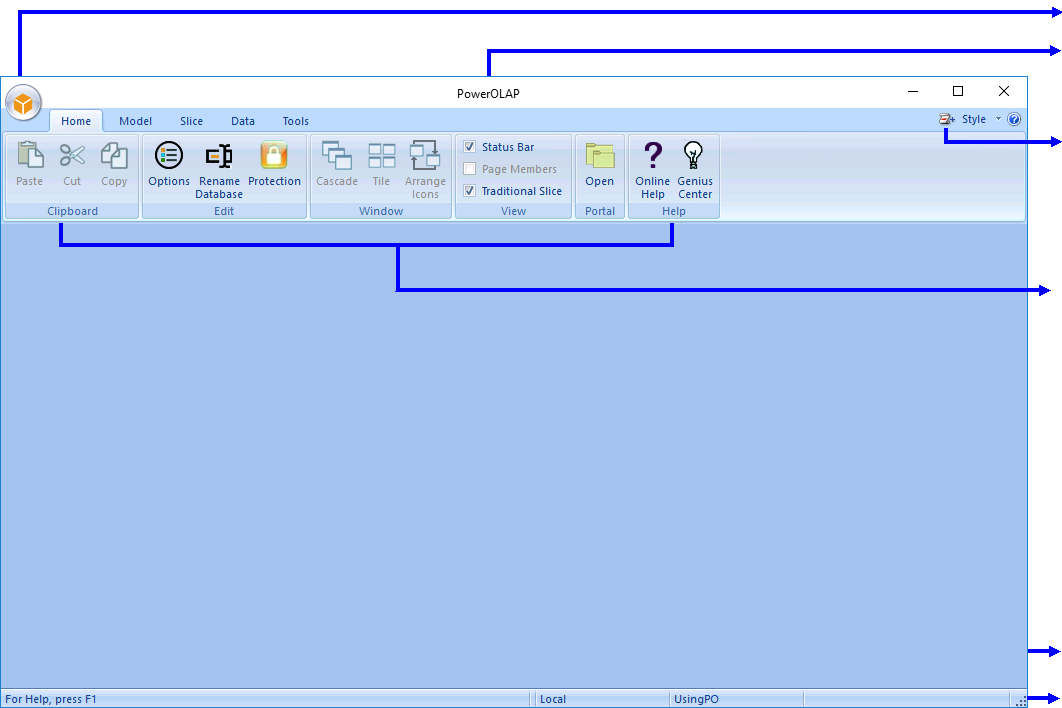This screenshot has width=1062, height=708.
Task: Switch to the Model ribbon tab
Action: tap(135, 121)
